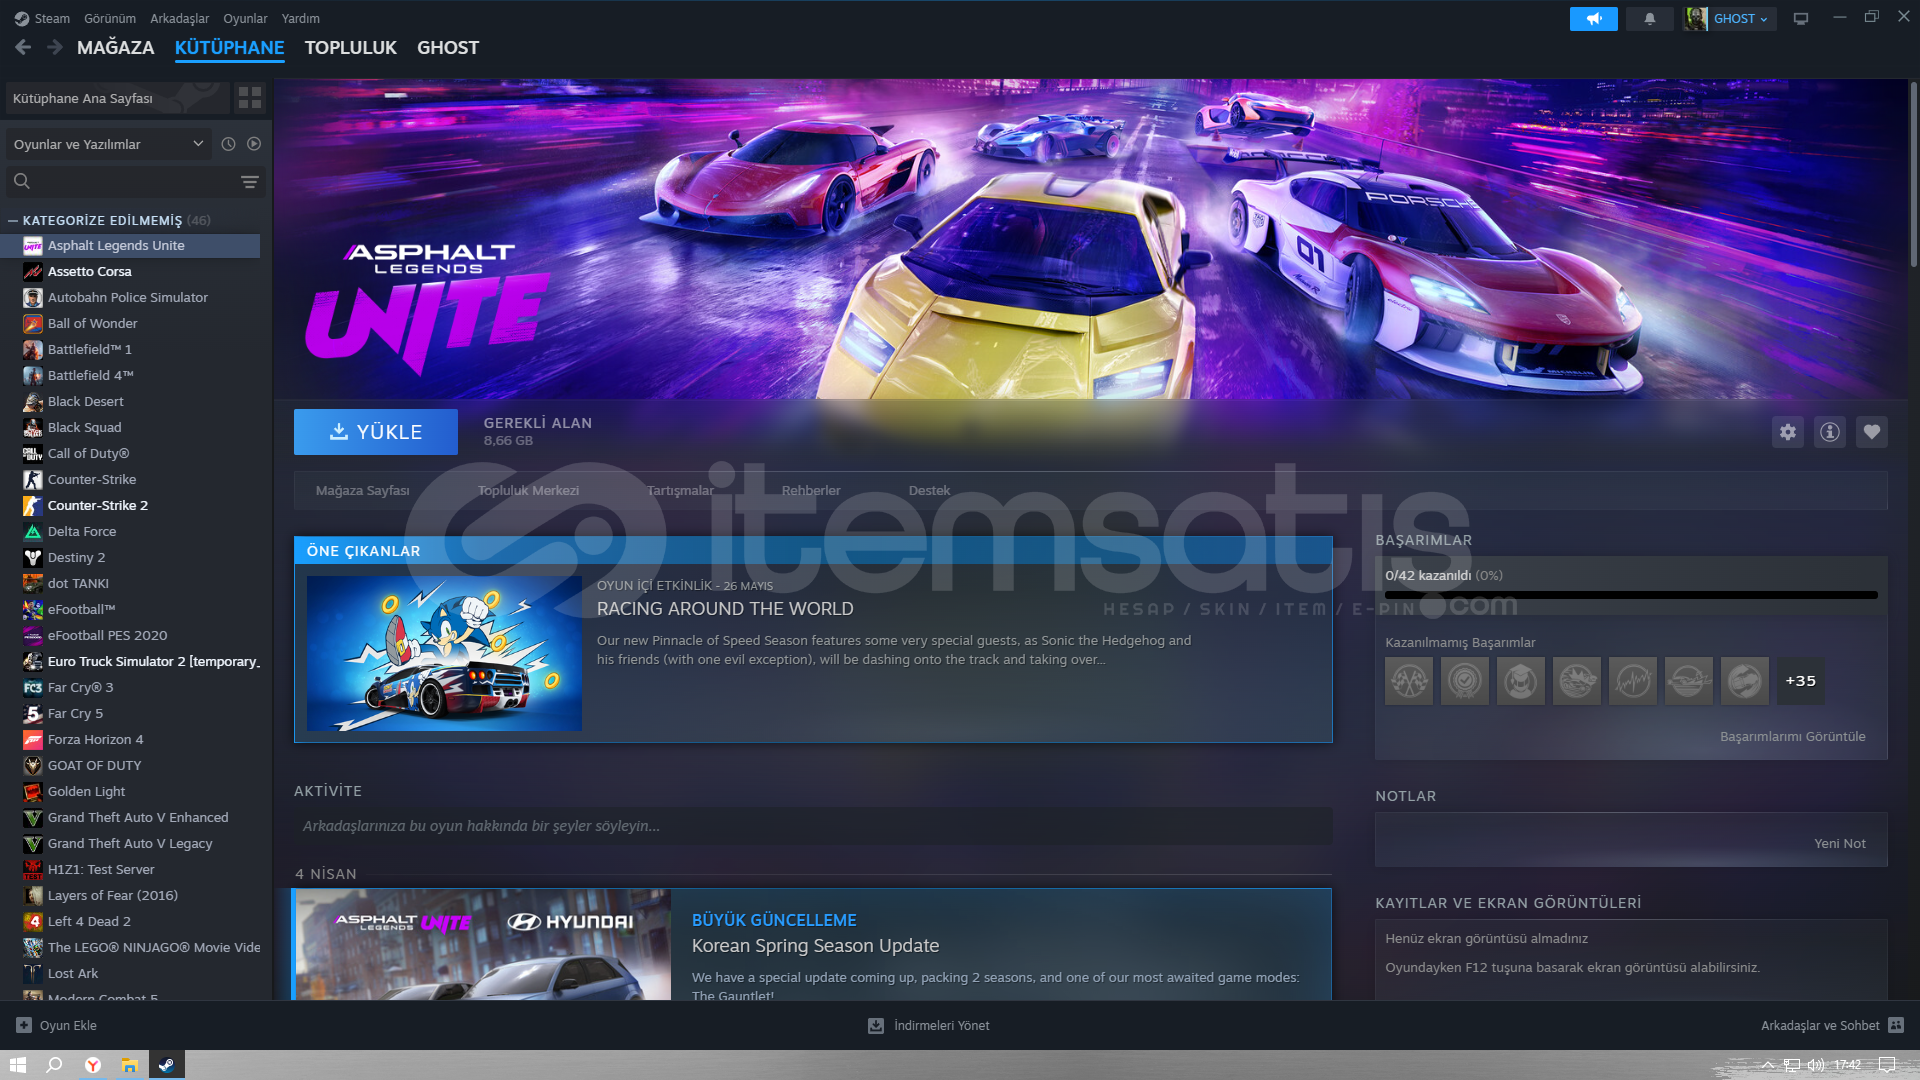Click the activity comment input field
Viewport: 1920px width, 1080px height.
pos(813,826)
